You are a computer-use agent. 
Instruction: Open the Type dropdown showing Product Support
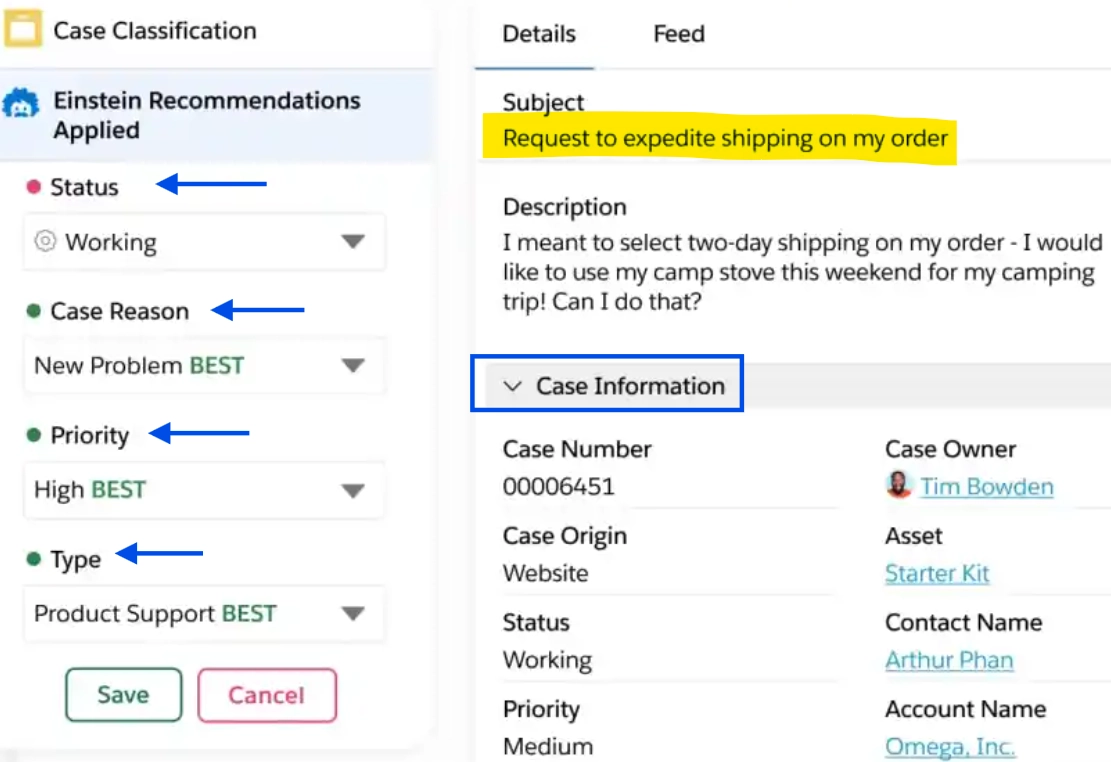click(205, 613)
